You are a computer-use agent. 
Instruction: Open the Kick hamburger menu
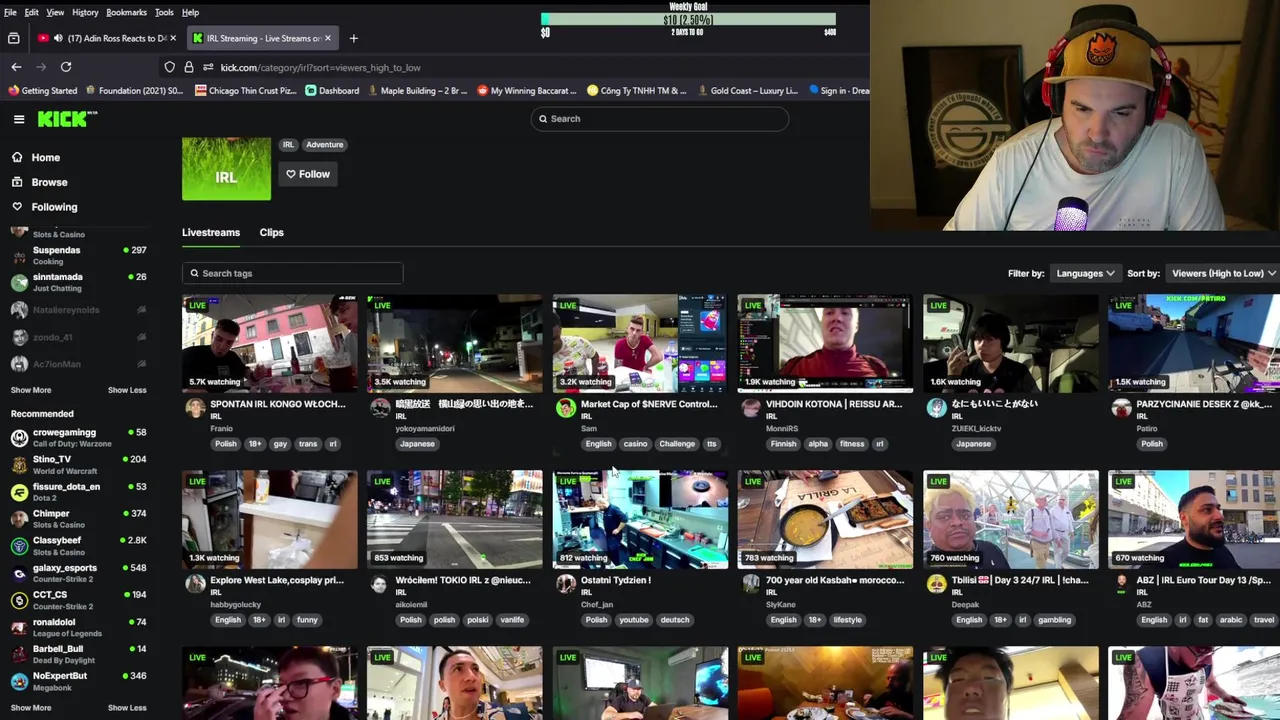[19, 119]
